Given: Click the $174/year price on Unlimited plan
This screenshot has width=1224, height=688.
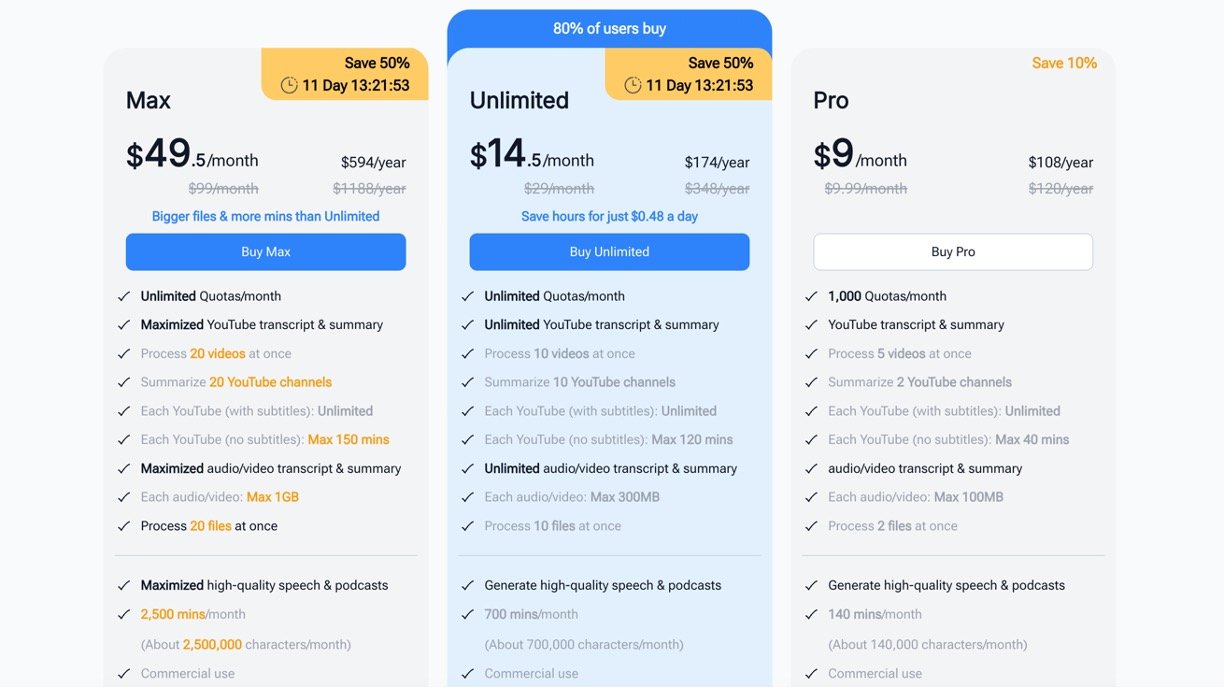Looking at the screenshot, I should tap(717, 162).
